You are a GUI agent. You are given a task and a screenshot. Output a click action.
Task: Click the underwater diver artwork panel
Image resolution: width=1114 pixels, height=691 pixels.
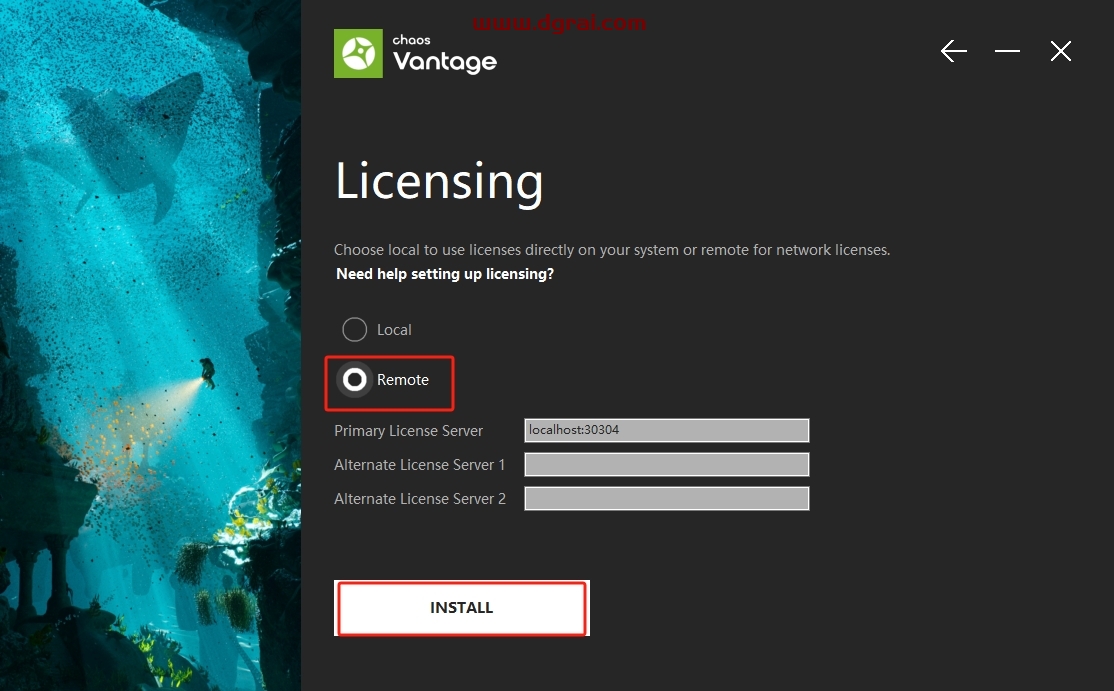tap(150, 345)
